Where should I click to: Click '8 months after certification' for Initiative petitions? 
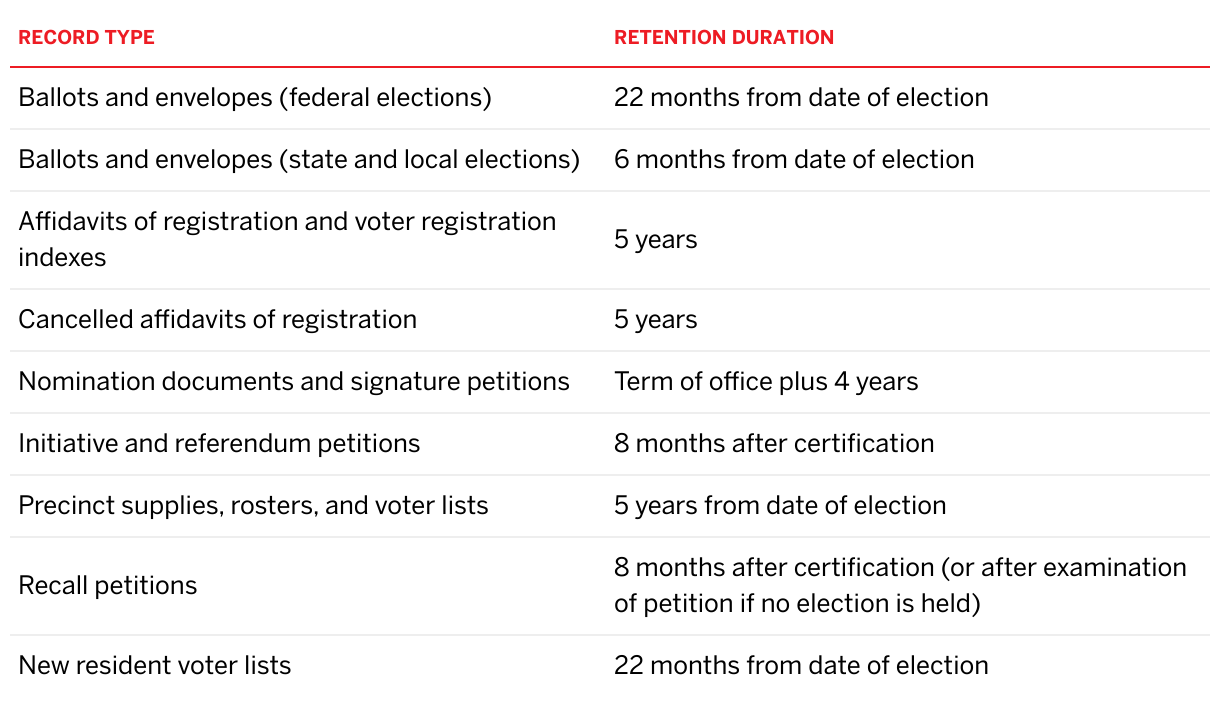coord(774,444)
